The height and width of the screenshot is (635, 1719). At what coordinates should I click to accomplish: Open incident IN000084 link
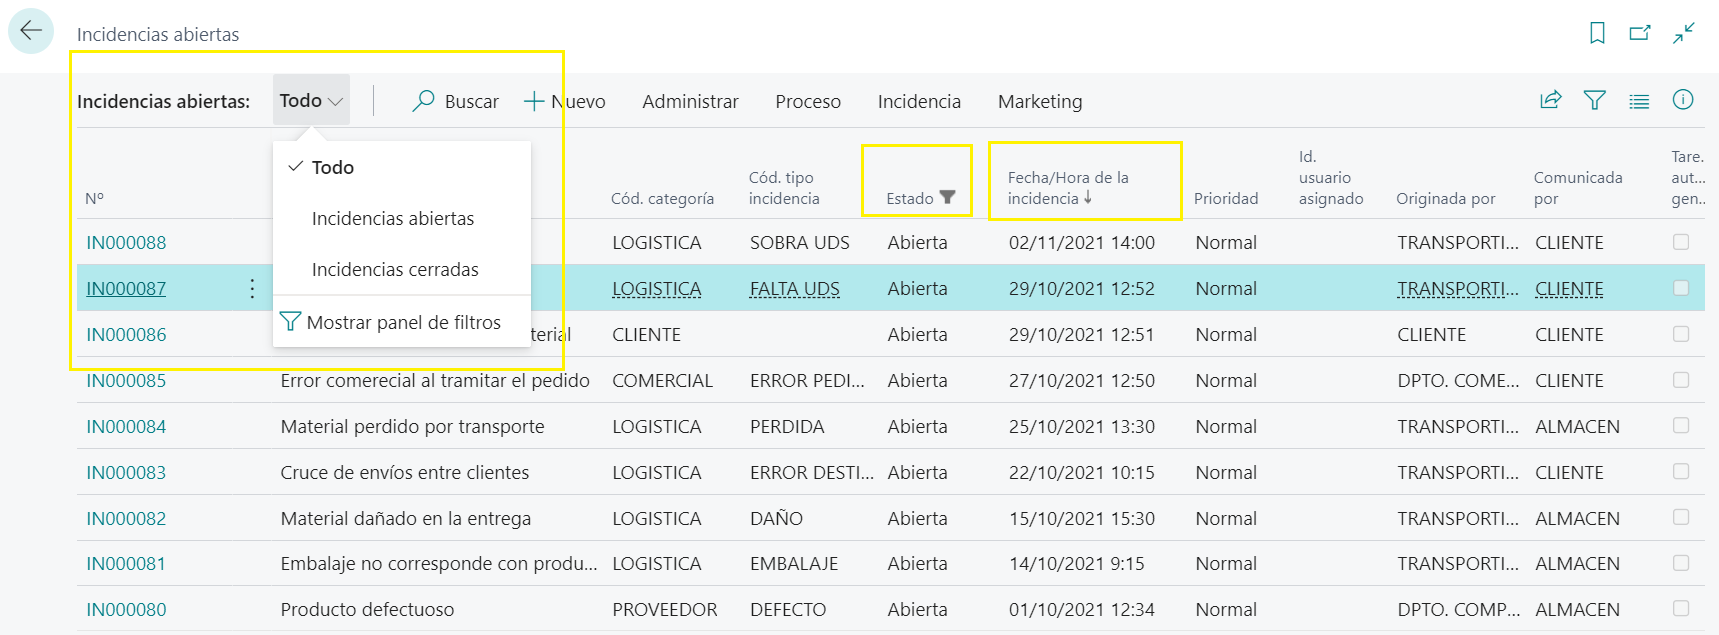pos(126,427)
